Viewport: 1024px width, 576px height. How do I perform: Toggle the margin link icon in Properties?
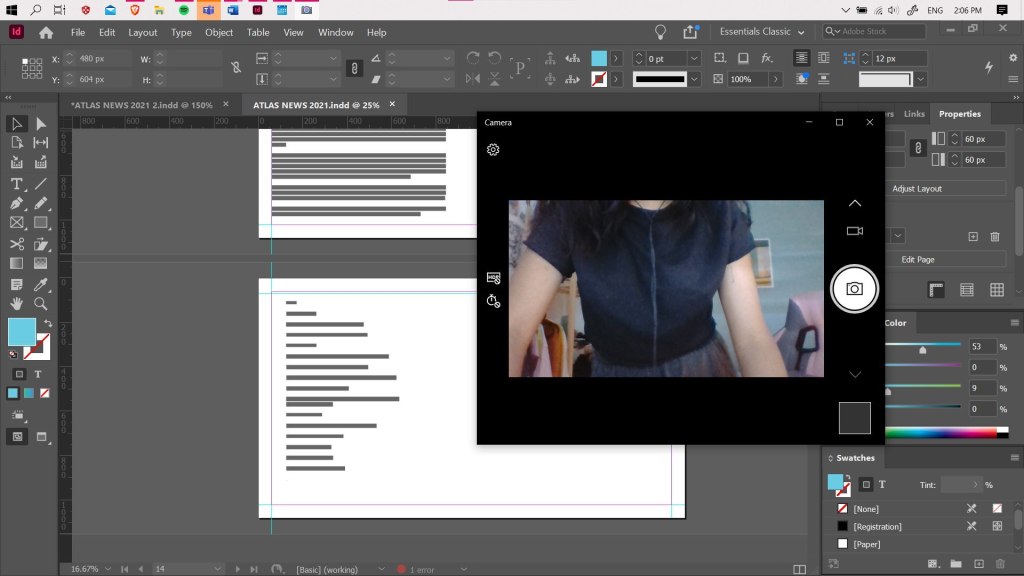[x=917, y=148]
